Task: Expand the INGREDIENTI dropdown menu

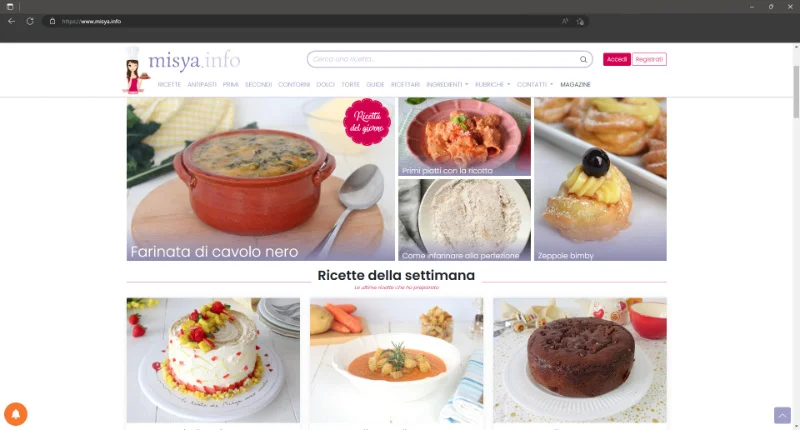Action: [x=447, y=85]
